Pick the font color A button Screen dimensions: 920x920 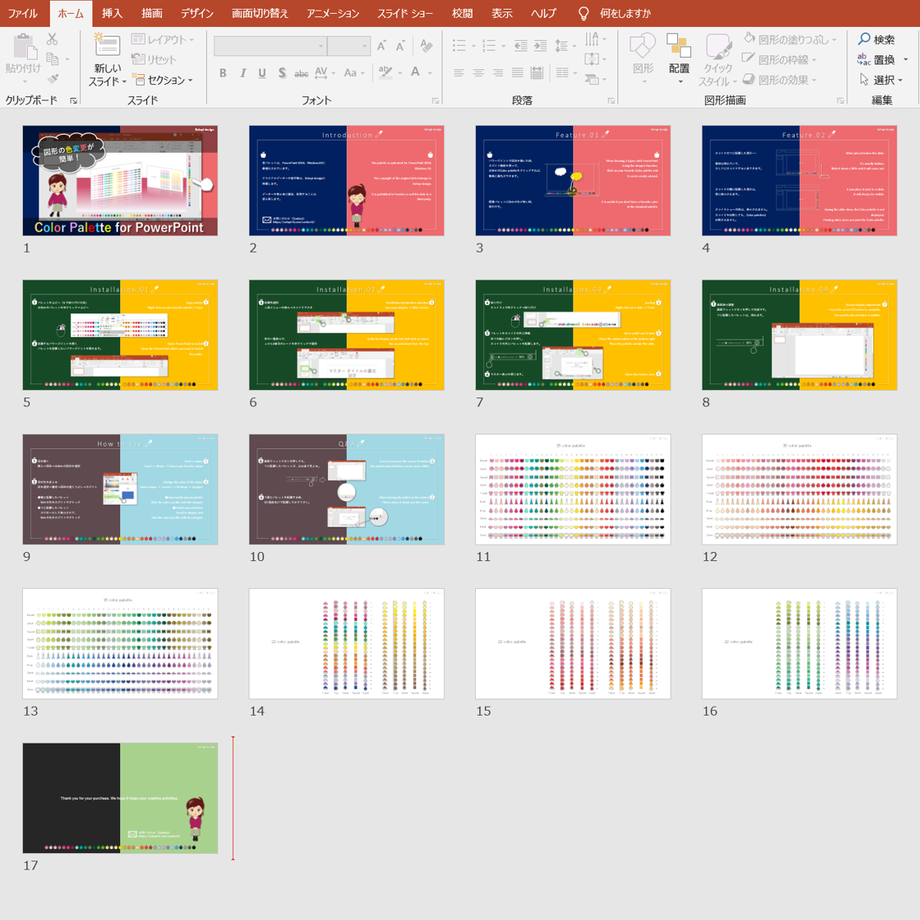point(415,73)
